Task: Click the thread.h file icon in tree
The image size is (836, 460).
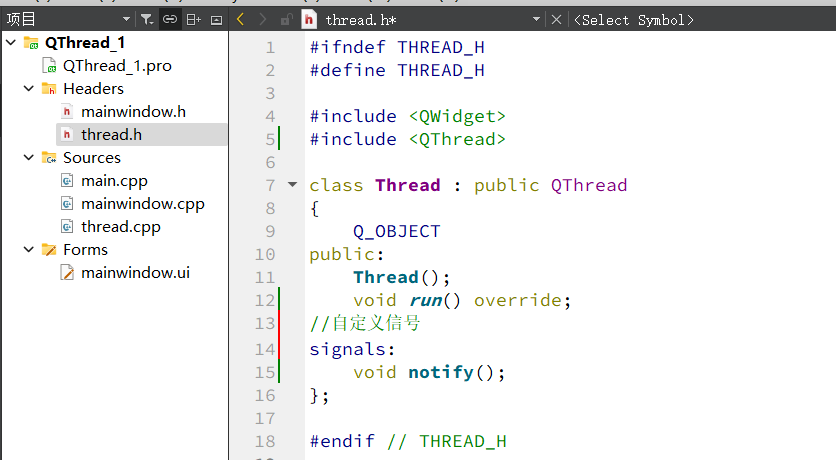Action: (67, 134)
